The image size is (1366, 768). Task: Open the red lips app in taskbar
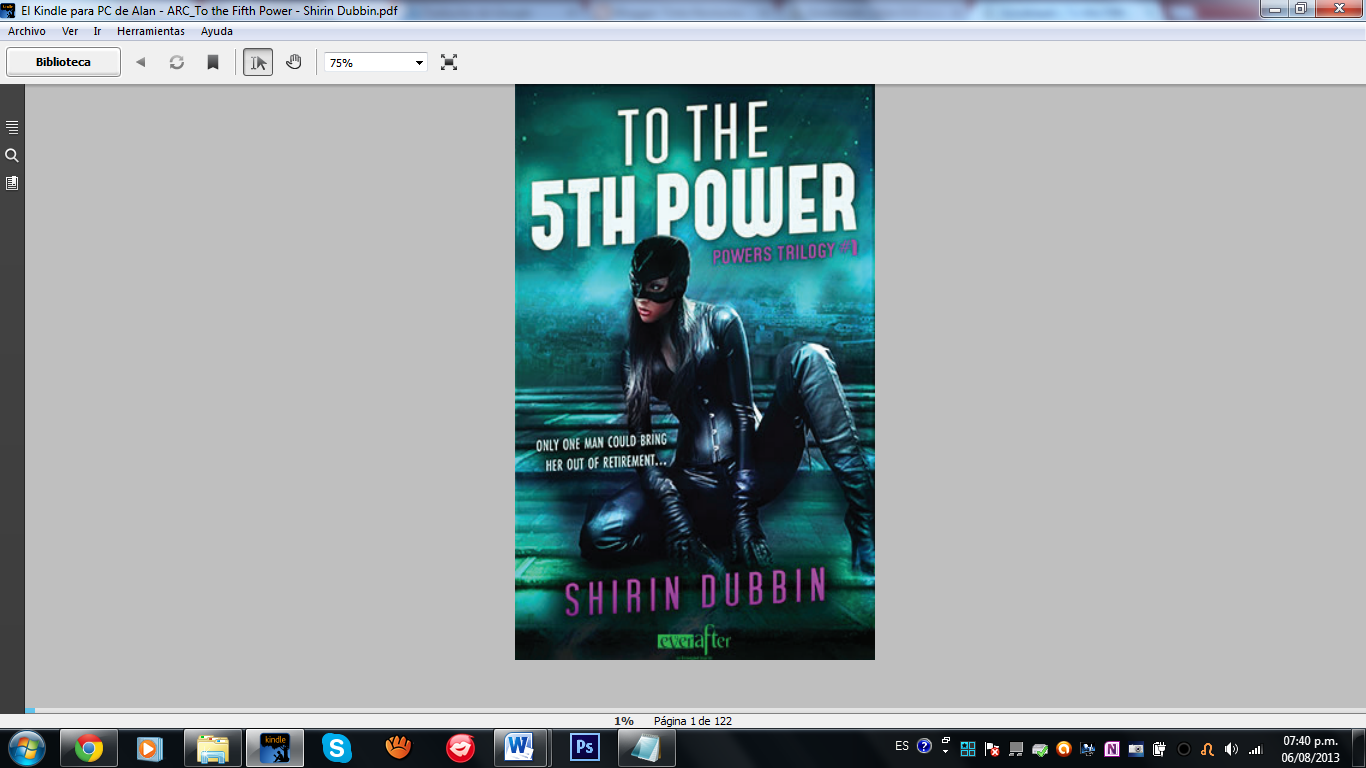(460, 748)
